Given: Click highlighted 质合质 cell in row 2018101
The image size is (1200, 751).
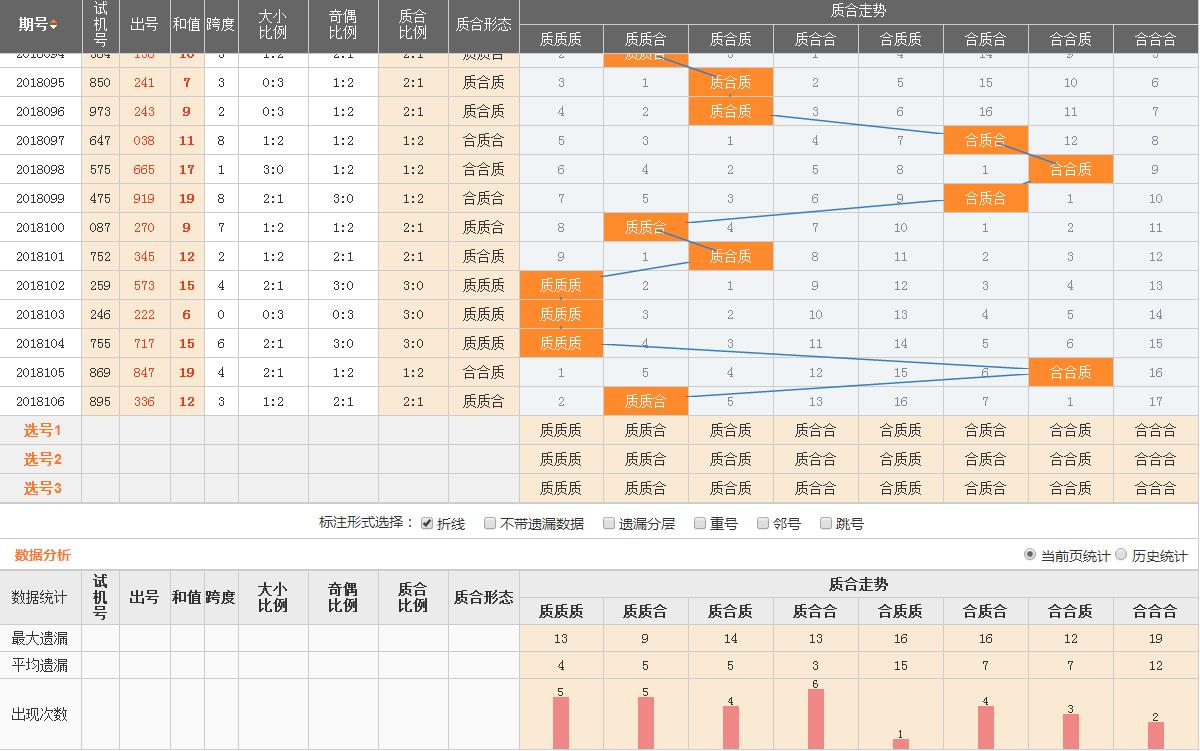Looking at the screenshot, I should pyautogui.click(x=731, y=257).
